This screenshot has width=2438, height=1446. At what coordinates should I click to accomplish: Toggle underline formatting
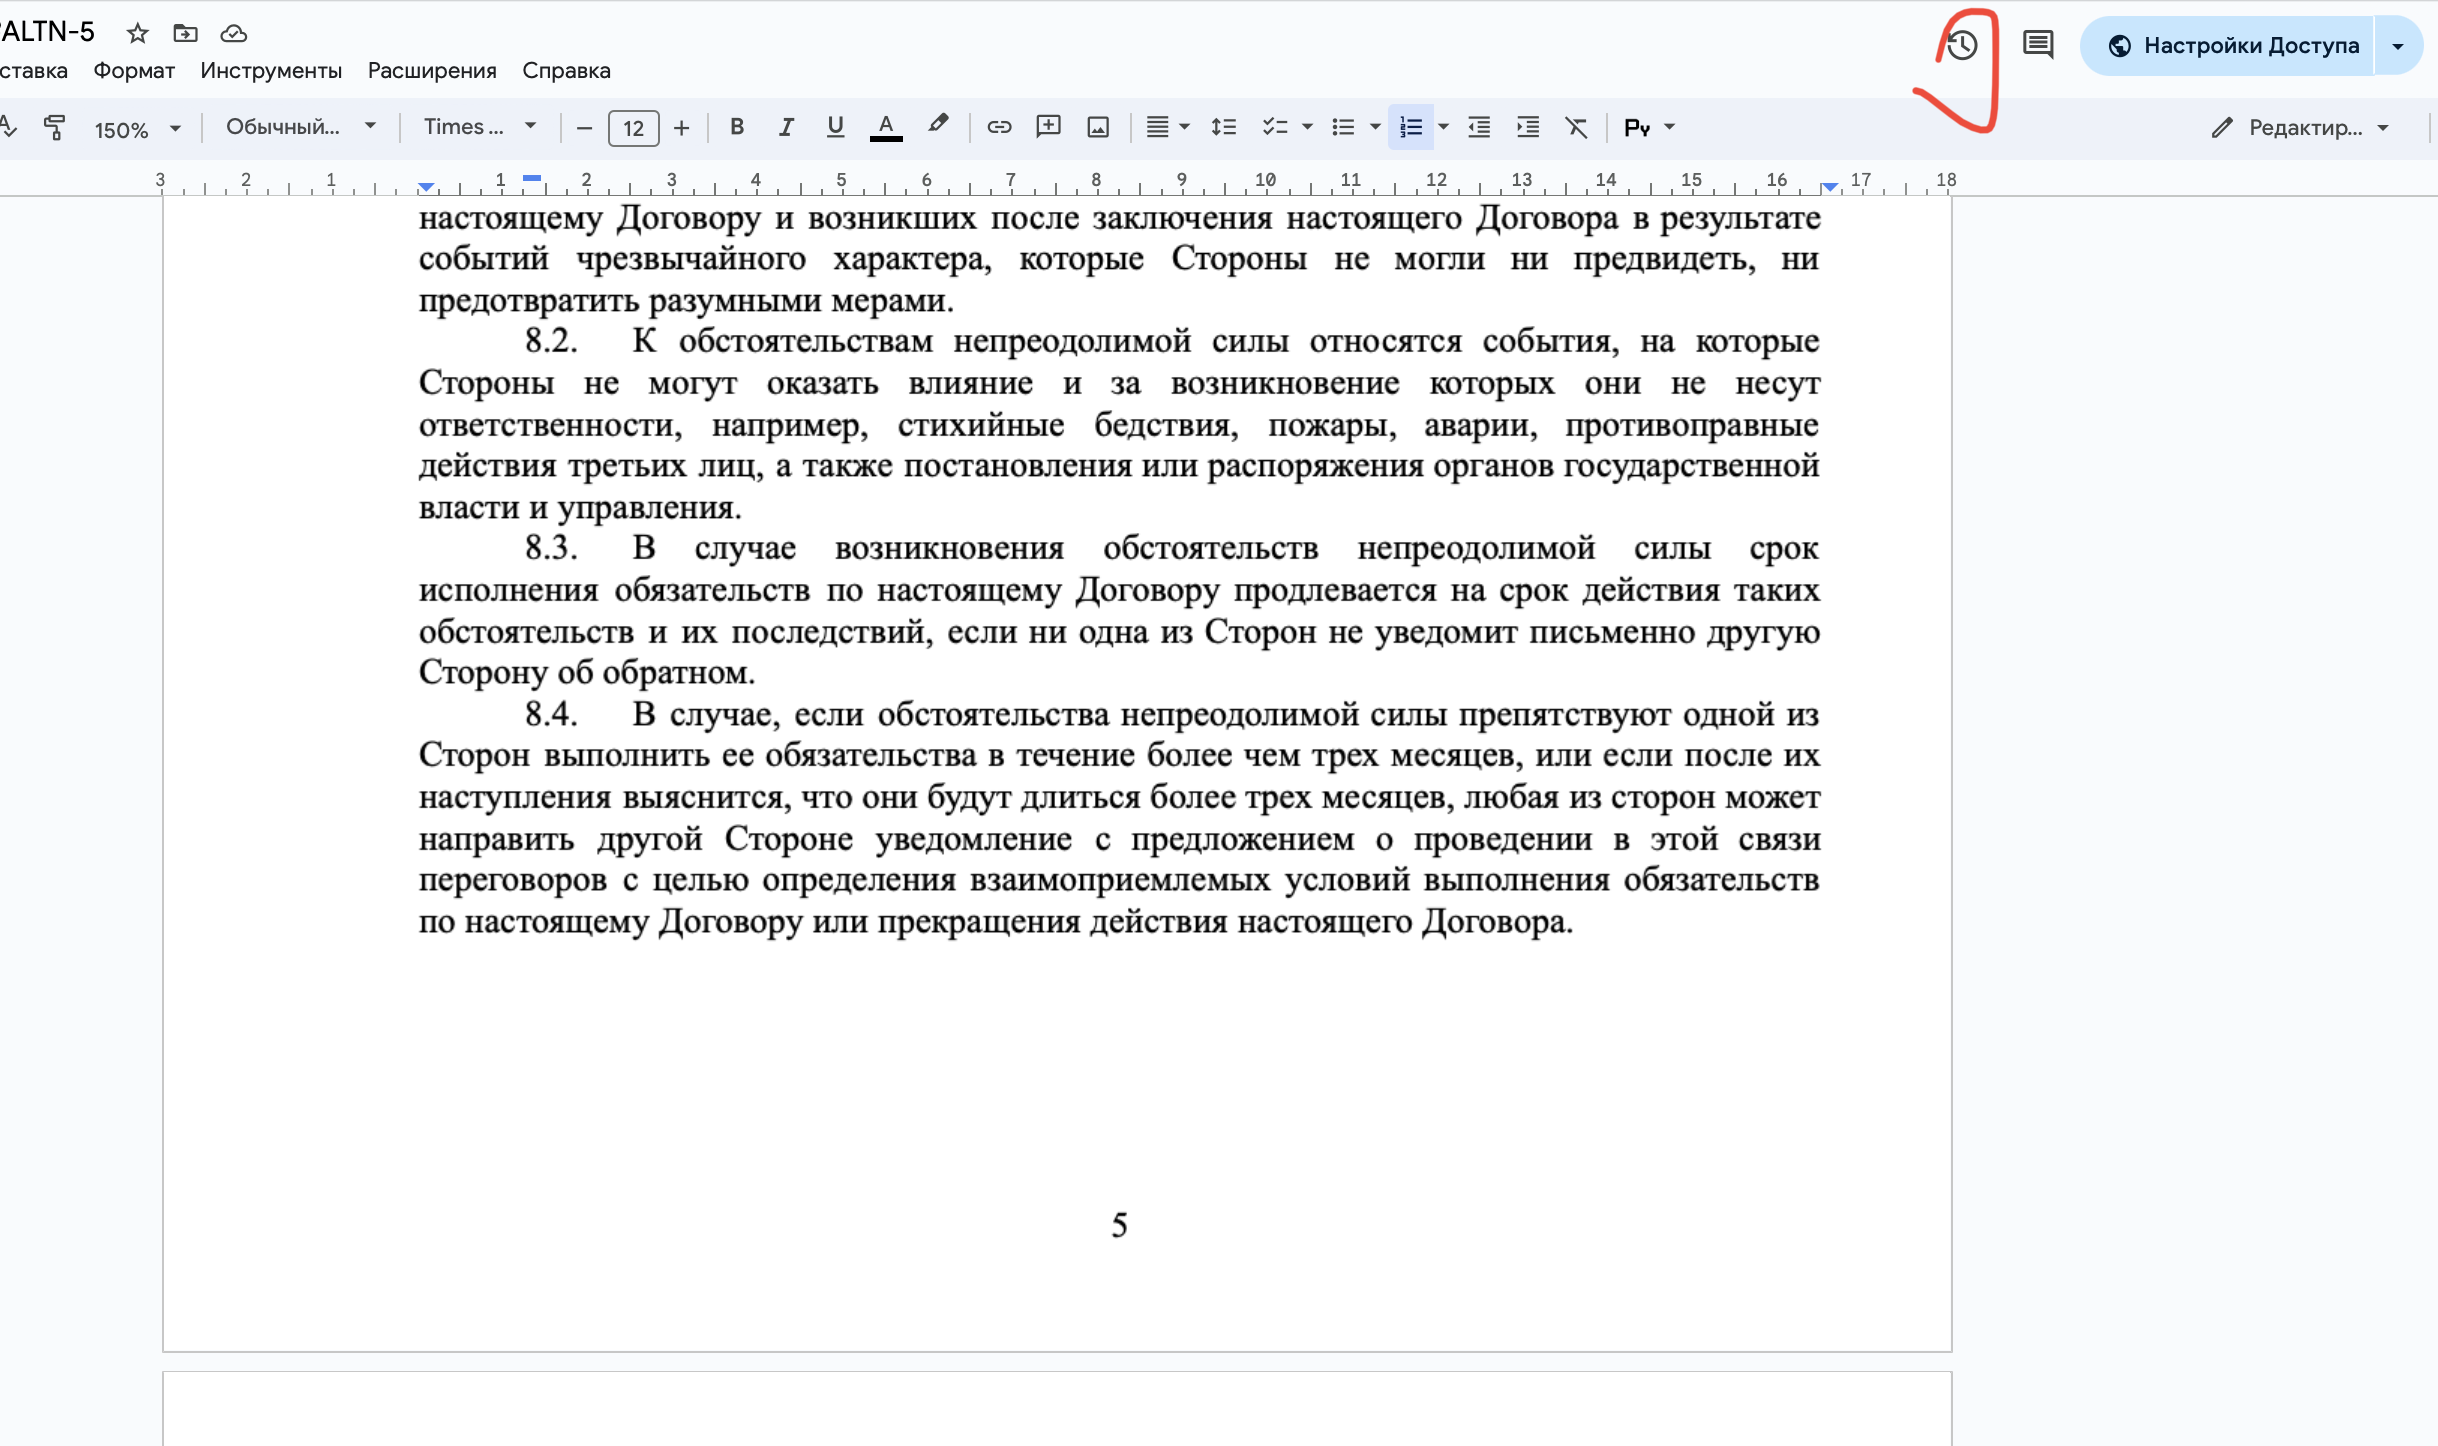pyautogui.click(x=835, y=127)
